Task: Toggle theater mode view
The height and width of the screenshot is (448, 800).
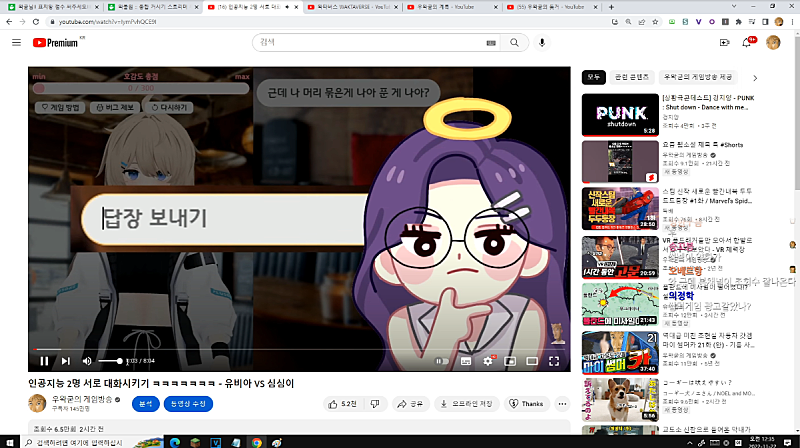Action: pyautogui.click(x=531, y=360)
